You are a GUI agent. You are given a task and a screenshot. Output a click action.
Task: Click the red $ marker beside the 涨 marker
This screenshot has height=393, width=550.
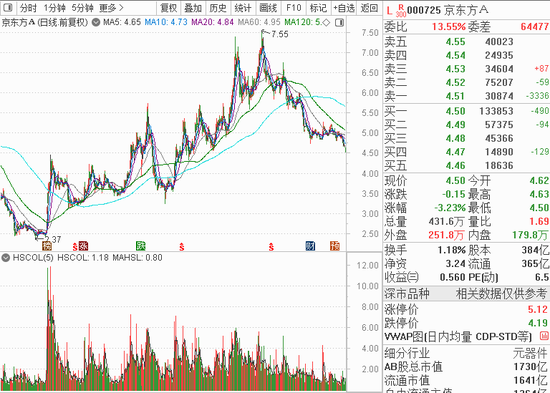tap(75, 247)
